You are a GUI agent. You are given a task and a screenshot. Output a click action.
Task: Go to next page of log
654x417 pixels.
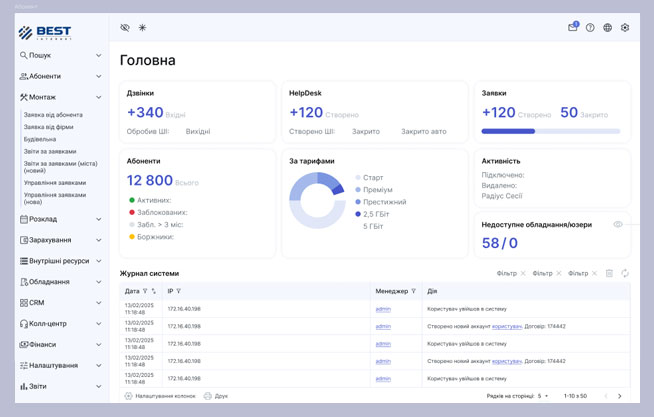pos(619,396)
